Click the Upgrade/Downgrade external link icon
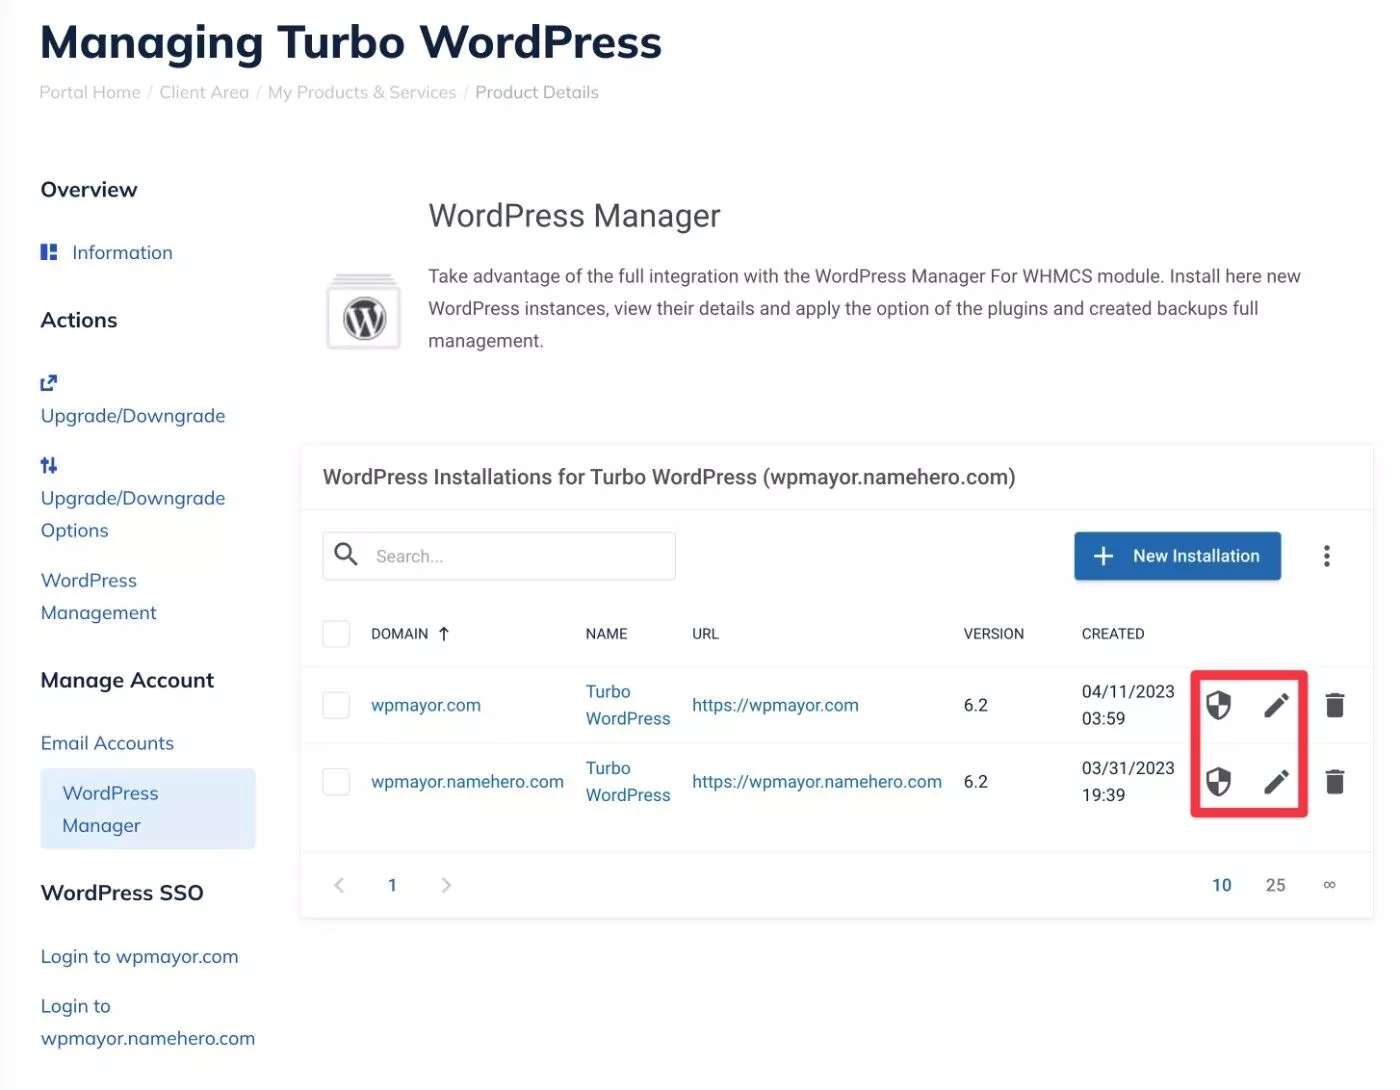 pyautogui.click(x=48, y=383)
